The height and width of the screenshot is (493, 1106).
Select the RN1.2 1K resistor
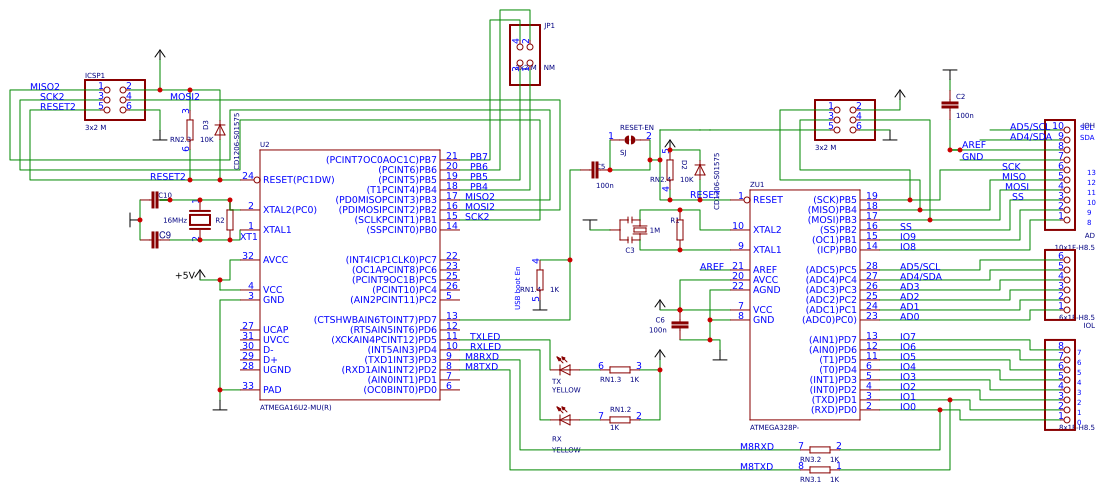pos(619,420)
